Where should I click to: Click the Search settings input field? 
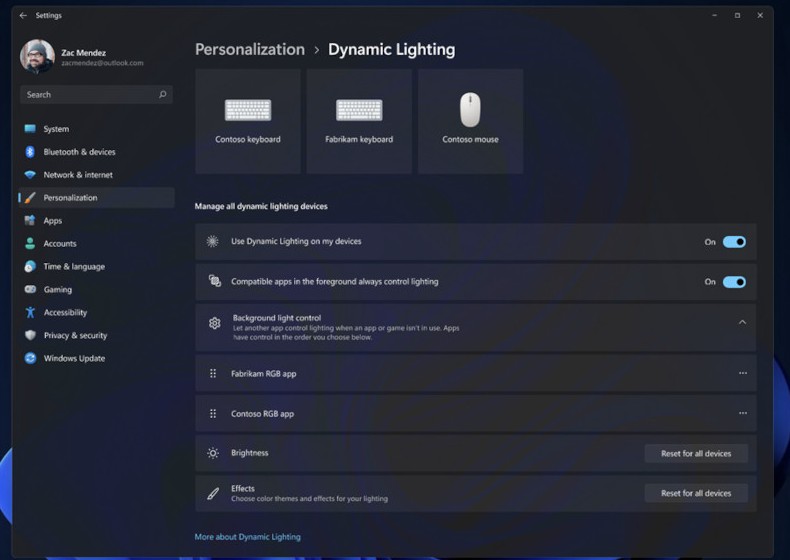(96, 94)
